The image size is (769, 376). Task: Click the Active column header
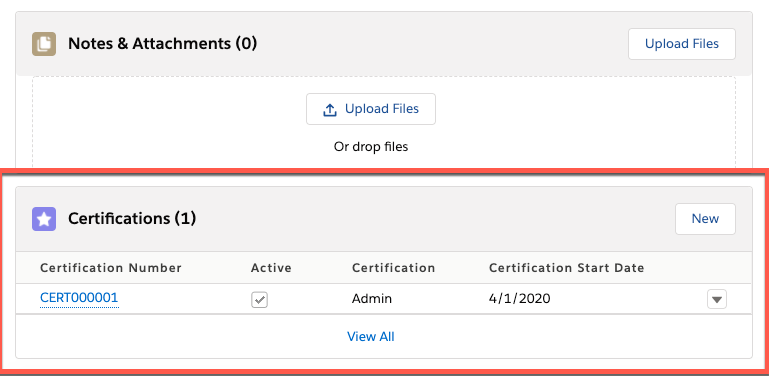click(x=271, y=268)
